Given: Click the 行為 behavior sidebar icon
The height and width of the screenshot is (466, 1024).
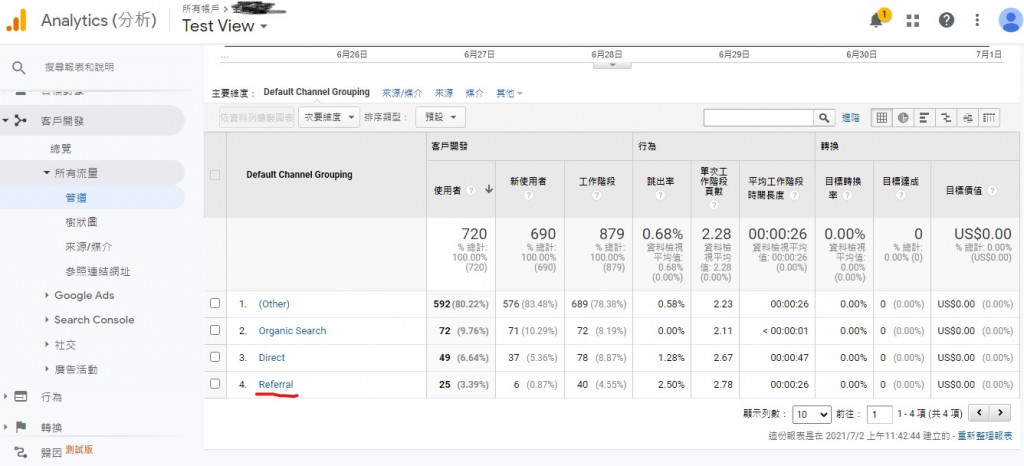Looking at the screenshot, I should (21, 397).
